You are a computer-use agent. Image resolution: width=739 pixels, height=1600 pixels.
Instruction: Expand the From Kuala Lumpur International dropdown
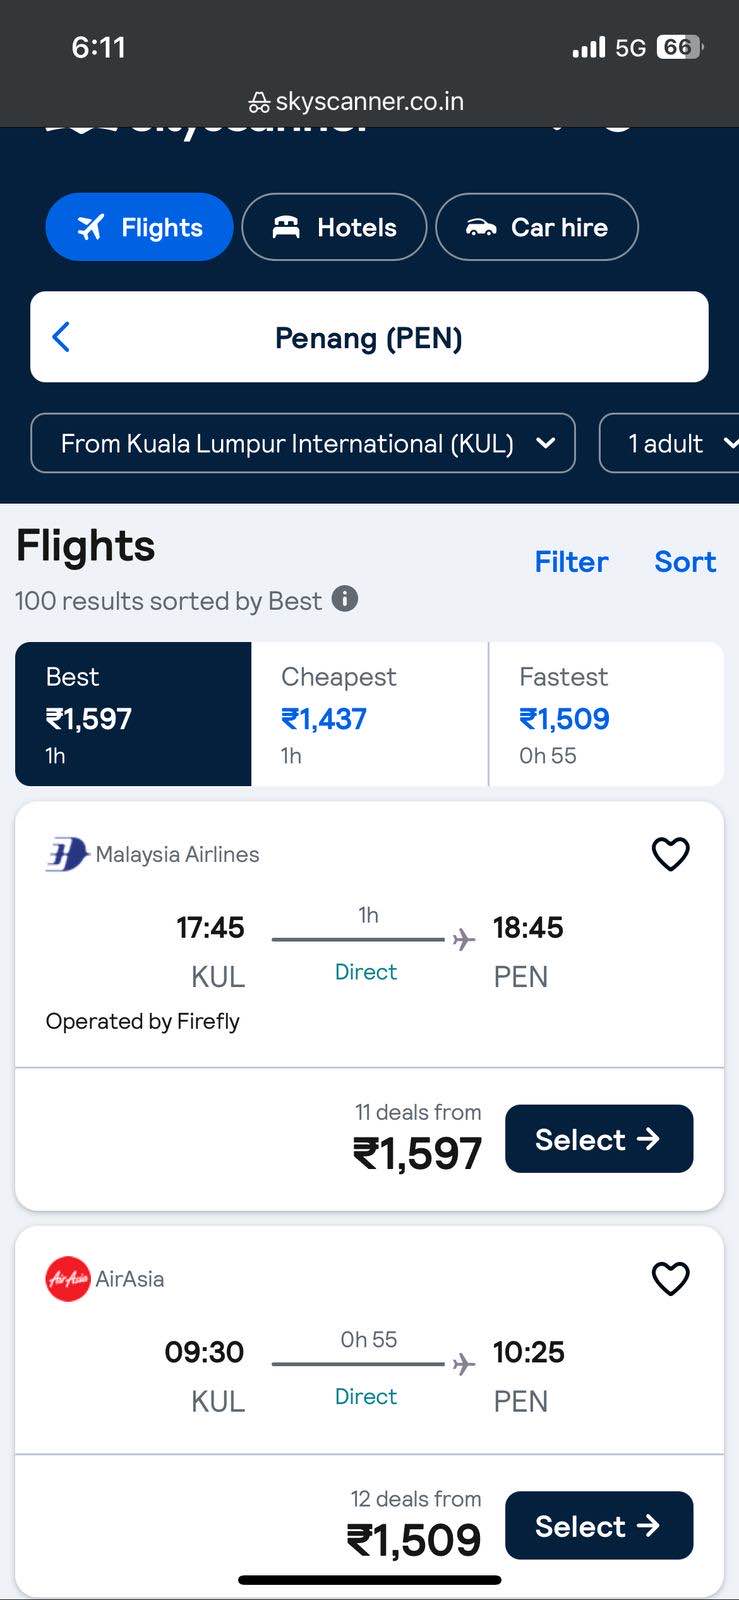pos(303,443)
